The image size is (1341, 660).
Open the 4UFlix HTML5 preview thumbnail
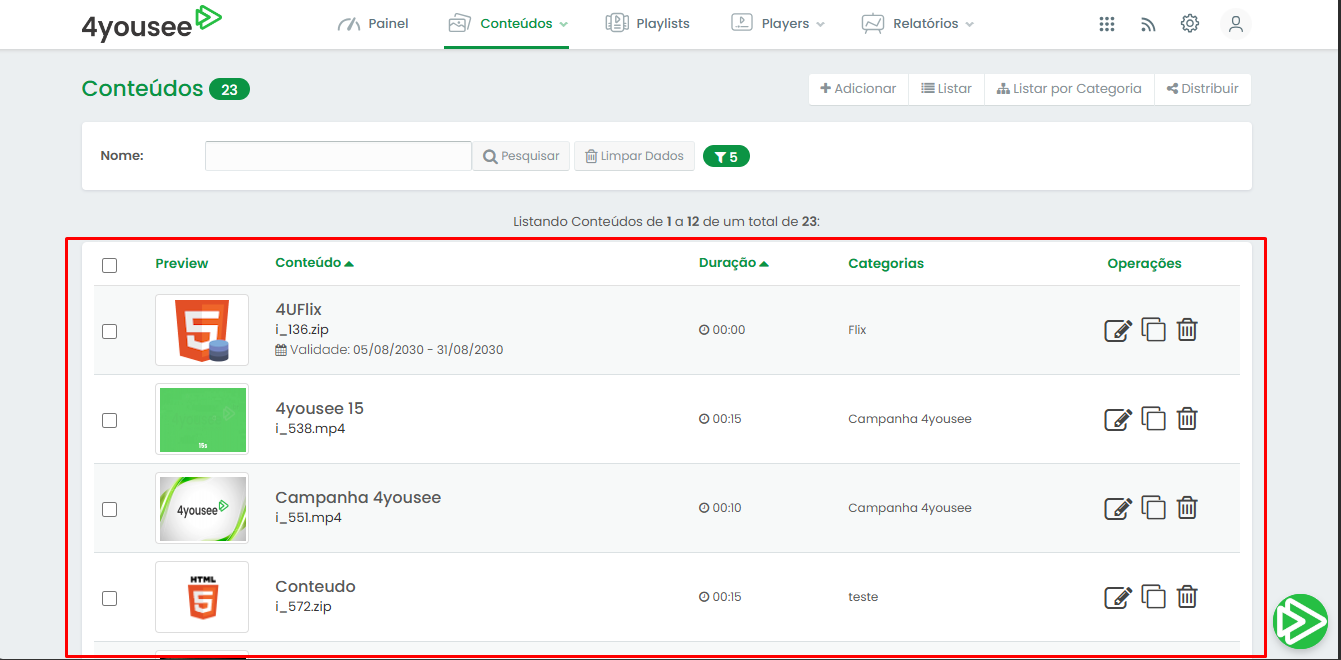click(x=202, y=330)
